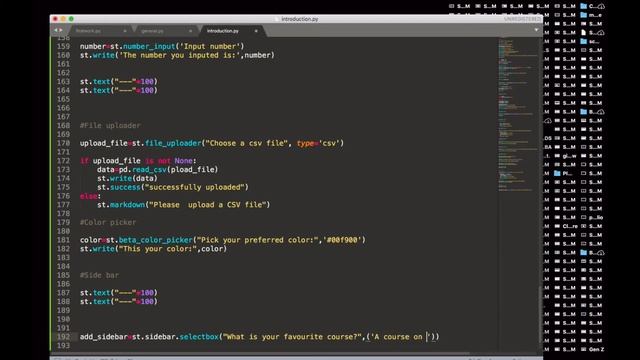The image size is (640, 360).
Task: Click the selectbox method name
Action: pos(199,337)
